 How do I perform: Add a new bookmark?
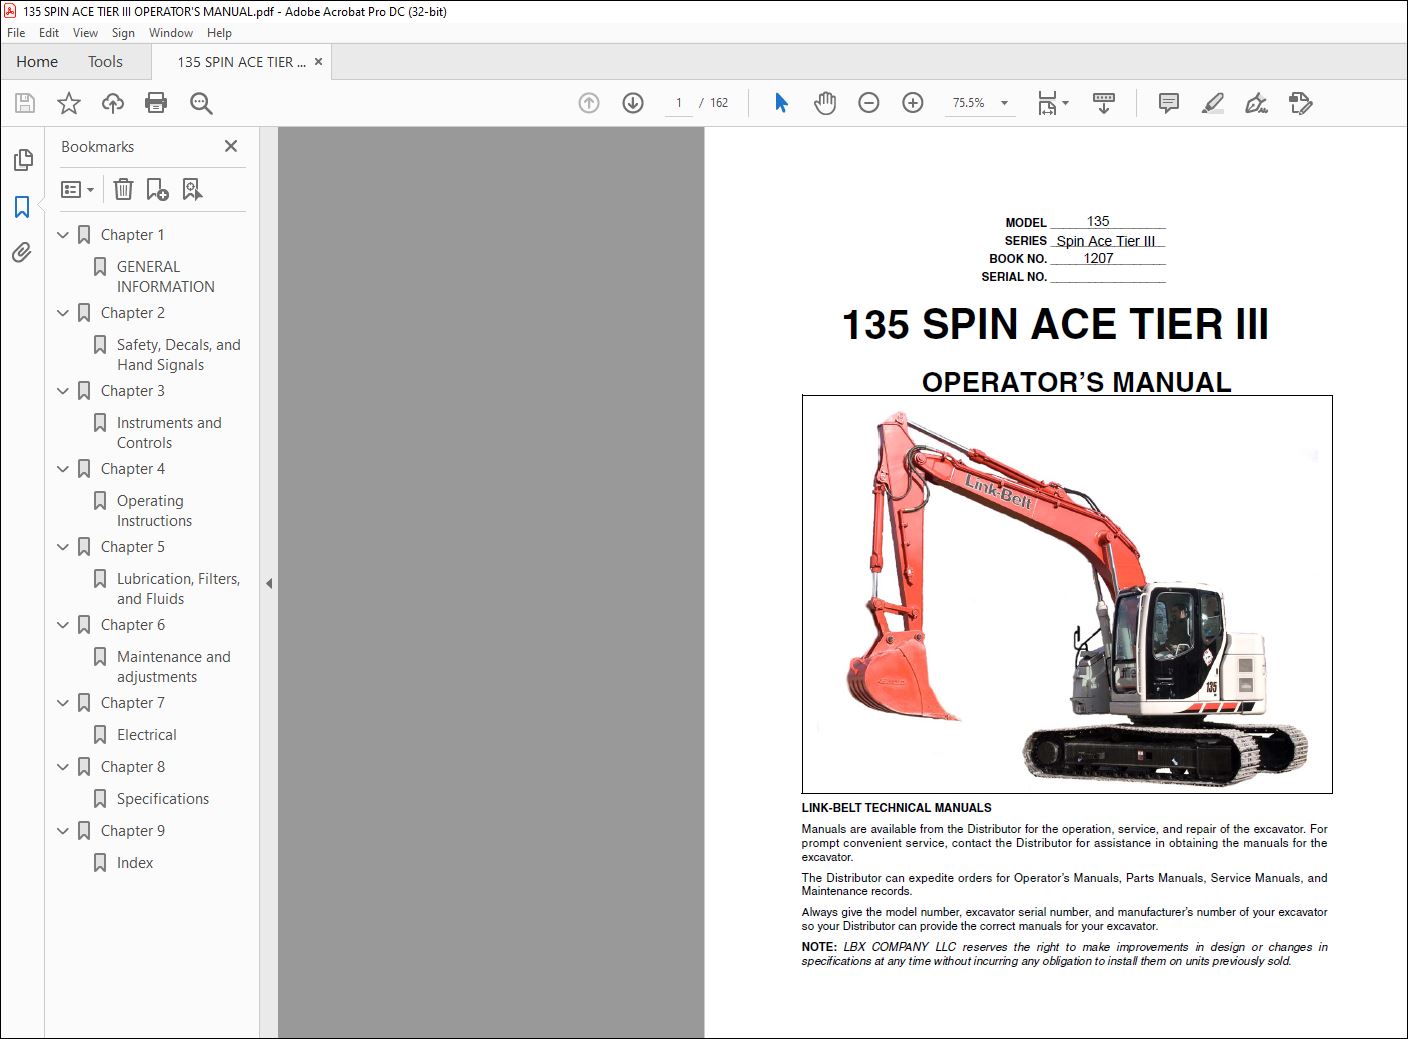pos(157,189)
